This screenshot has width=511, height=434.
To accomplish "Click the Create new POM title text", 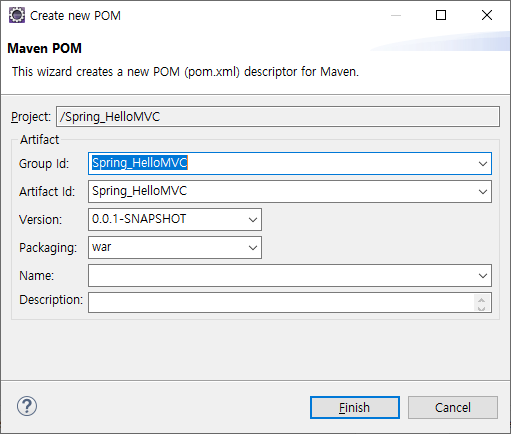I will coord(75,16).
